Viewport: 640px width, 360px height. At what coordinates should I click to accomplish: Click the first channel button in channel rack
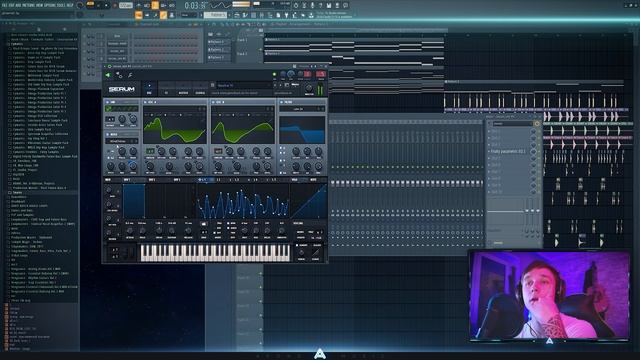coord(117,36)
